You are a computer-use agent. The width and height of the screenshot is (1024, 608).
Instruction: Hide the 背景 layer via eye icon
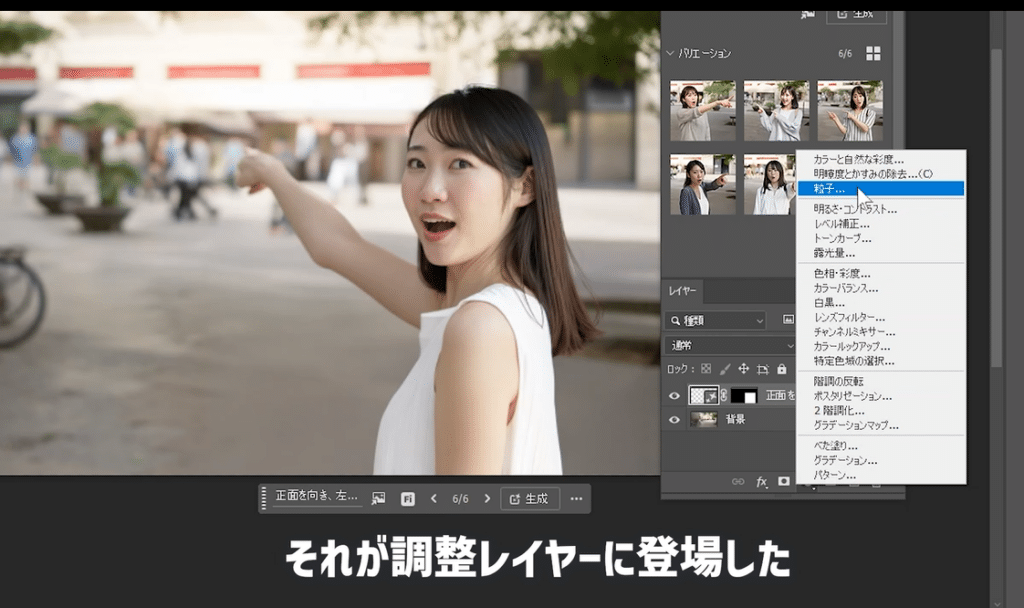click(674, 420)
